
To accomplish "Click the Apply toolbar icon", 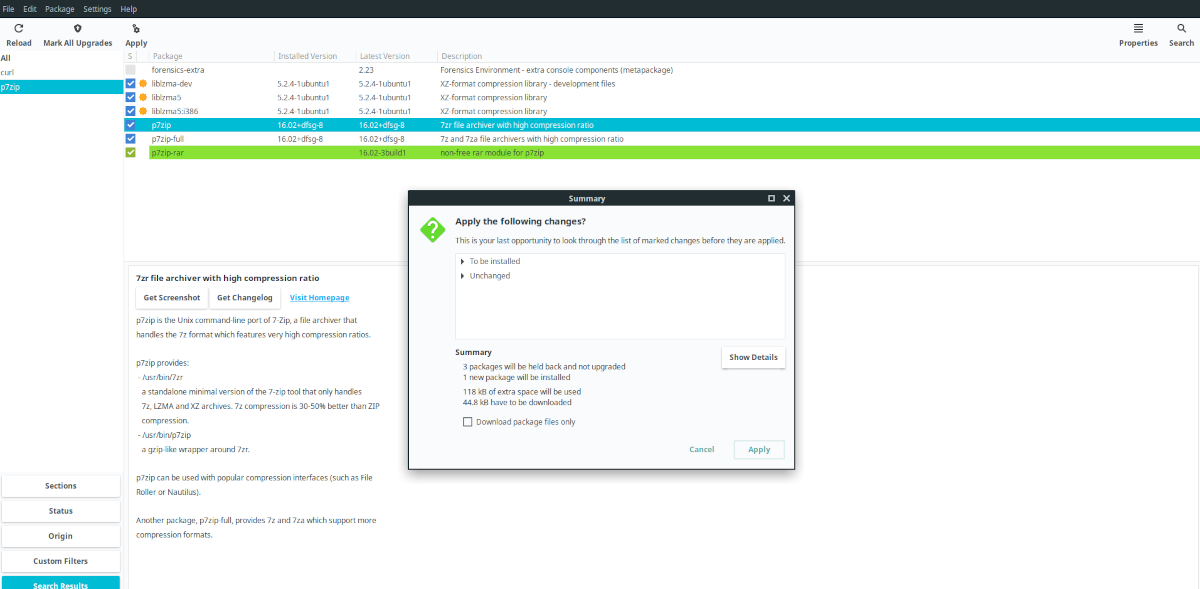I will (x=136, y=29).
